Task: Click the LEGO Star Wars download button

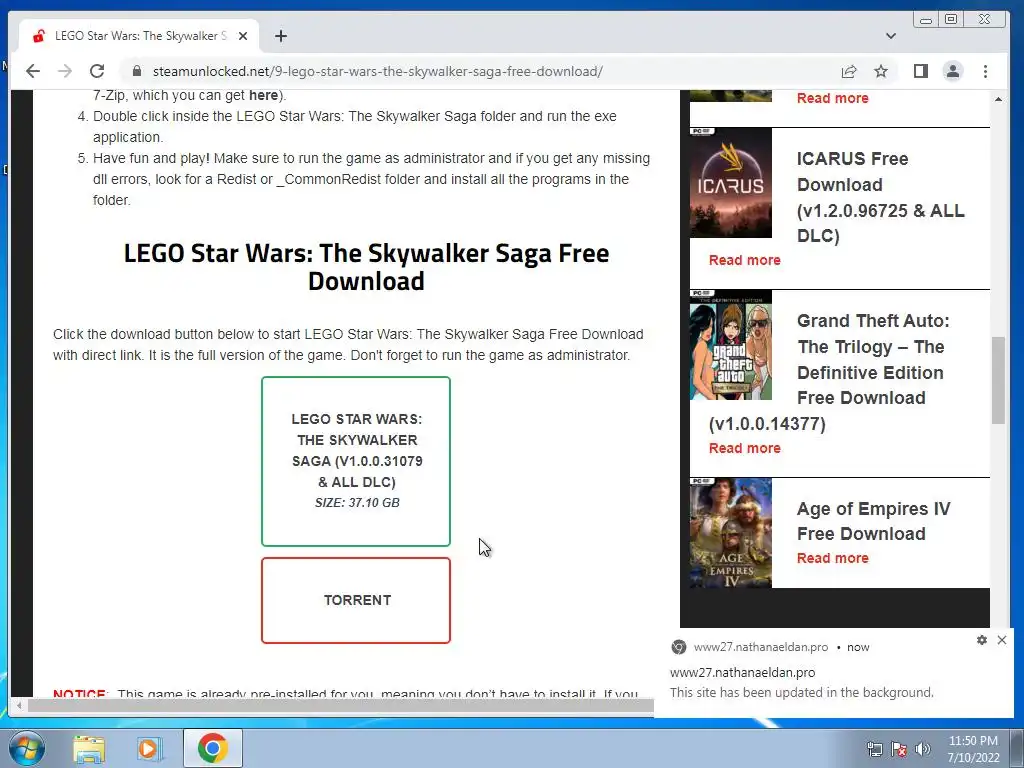Action: (356, 461)
